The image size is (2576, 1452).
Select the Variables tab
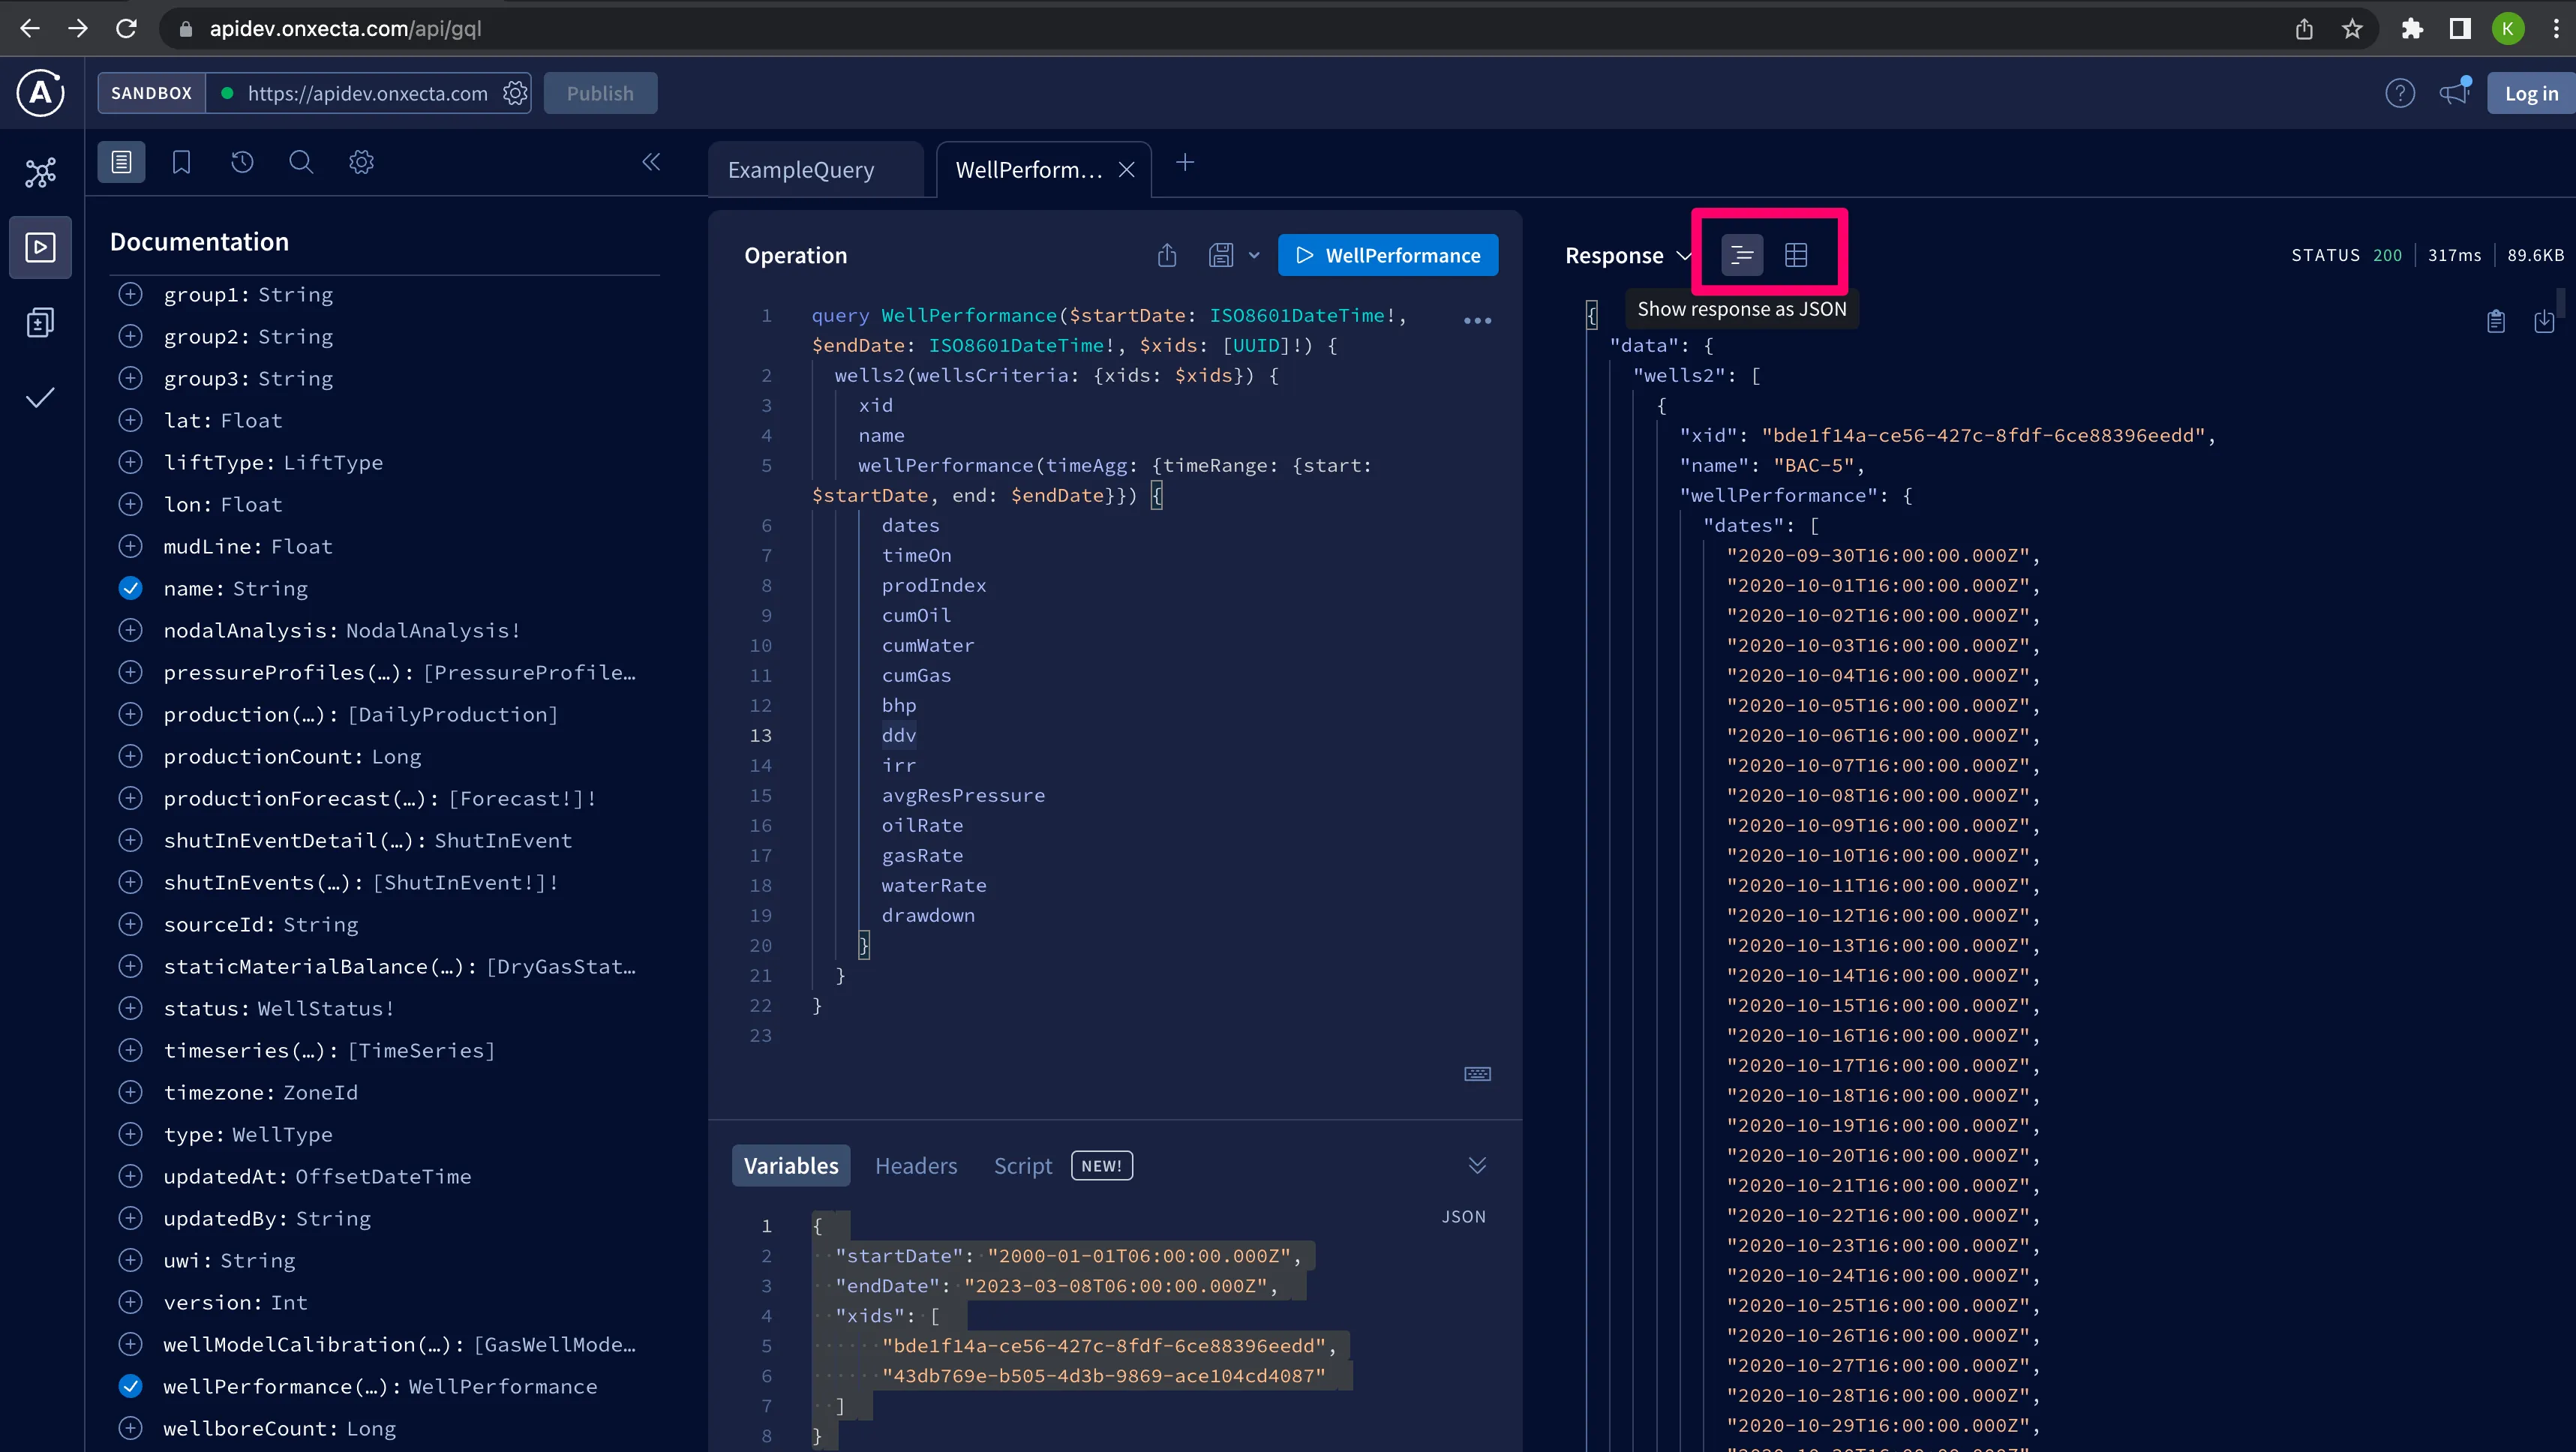click(x=791, y=1166)
